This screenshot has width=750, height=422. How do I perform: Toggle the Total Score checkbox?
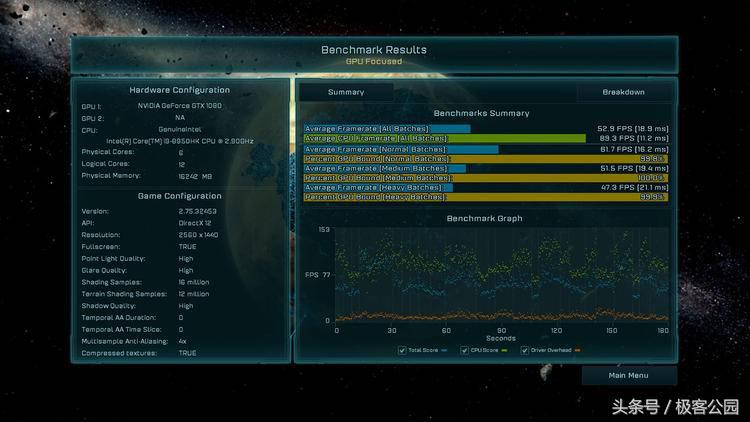[402, 350]
